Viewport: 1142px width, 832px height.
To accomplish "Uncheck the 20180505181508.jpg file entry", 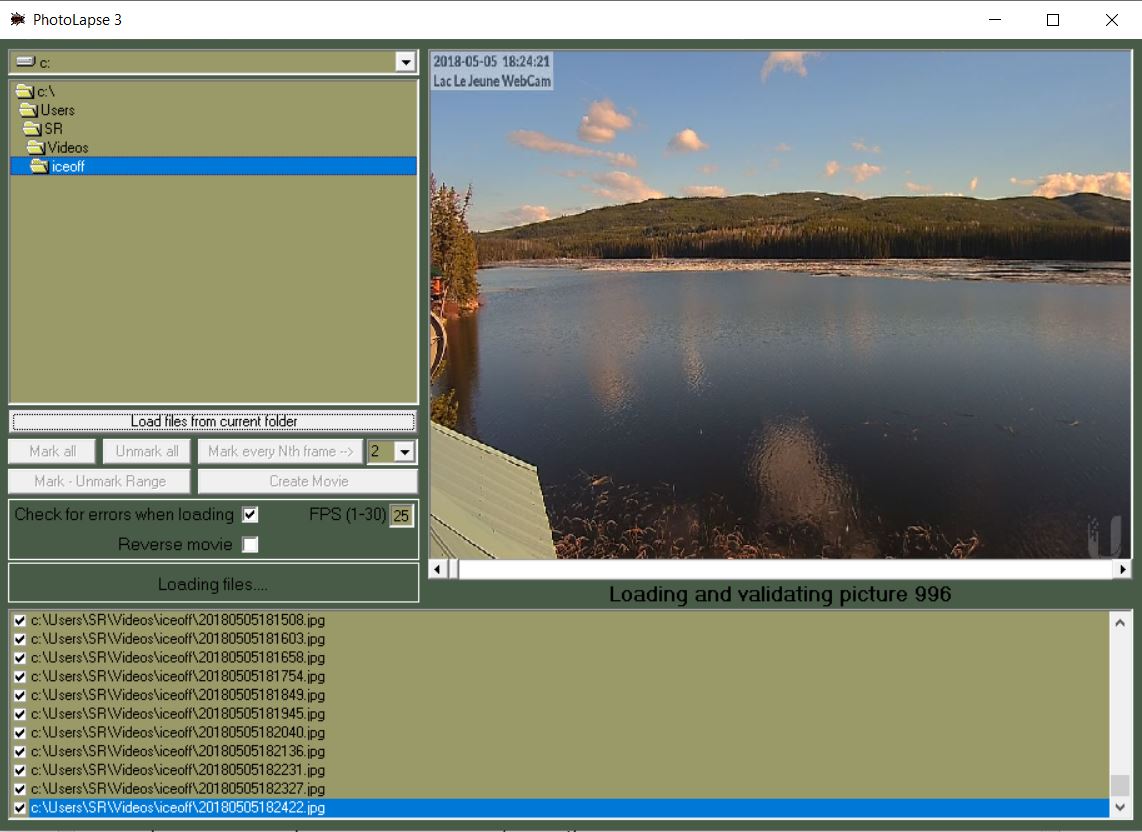I will point(20,620).
